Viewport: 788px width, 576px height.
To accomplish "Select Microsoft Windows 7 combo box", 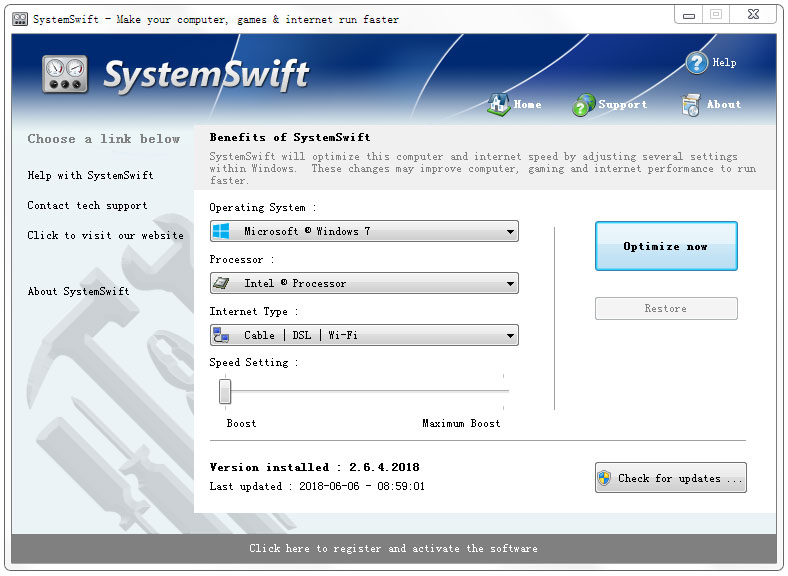I will [x=364, y=231].
